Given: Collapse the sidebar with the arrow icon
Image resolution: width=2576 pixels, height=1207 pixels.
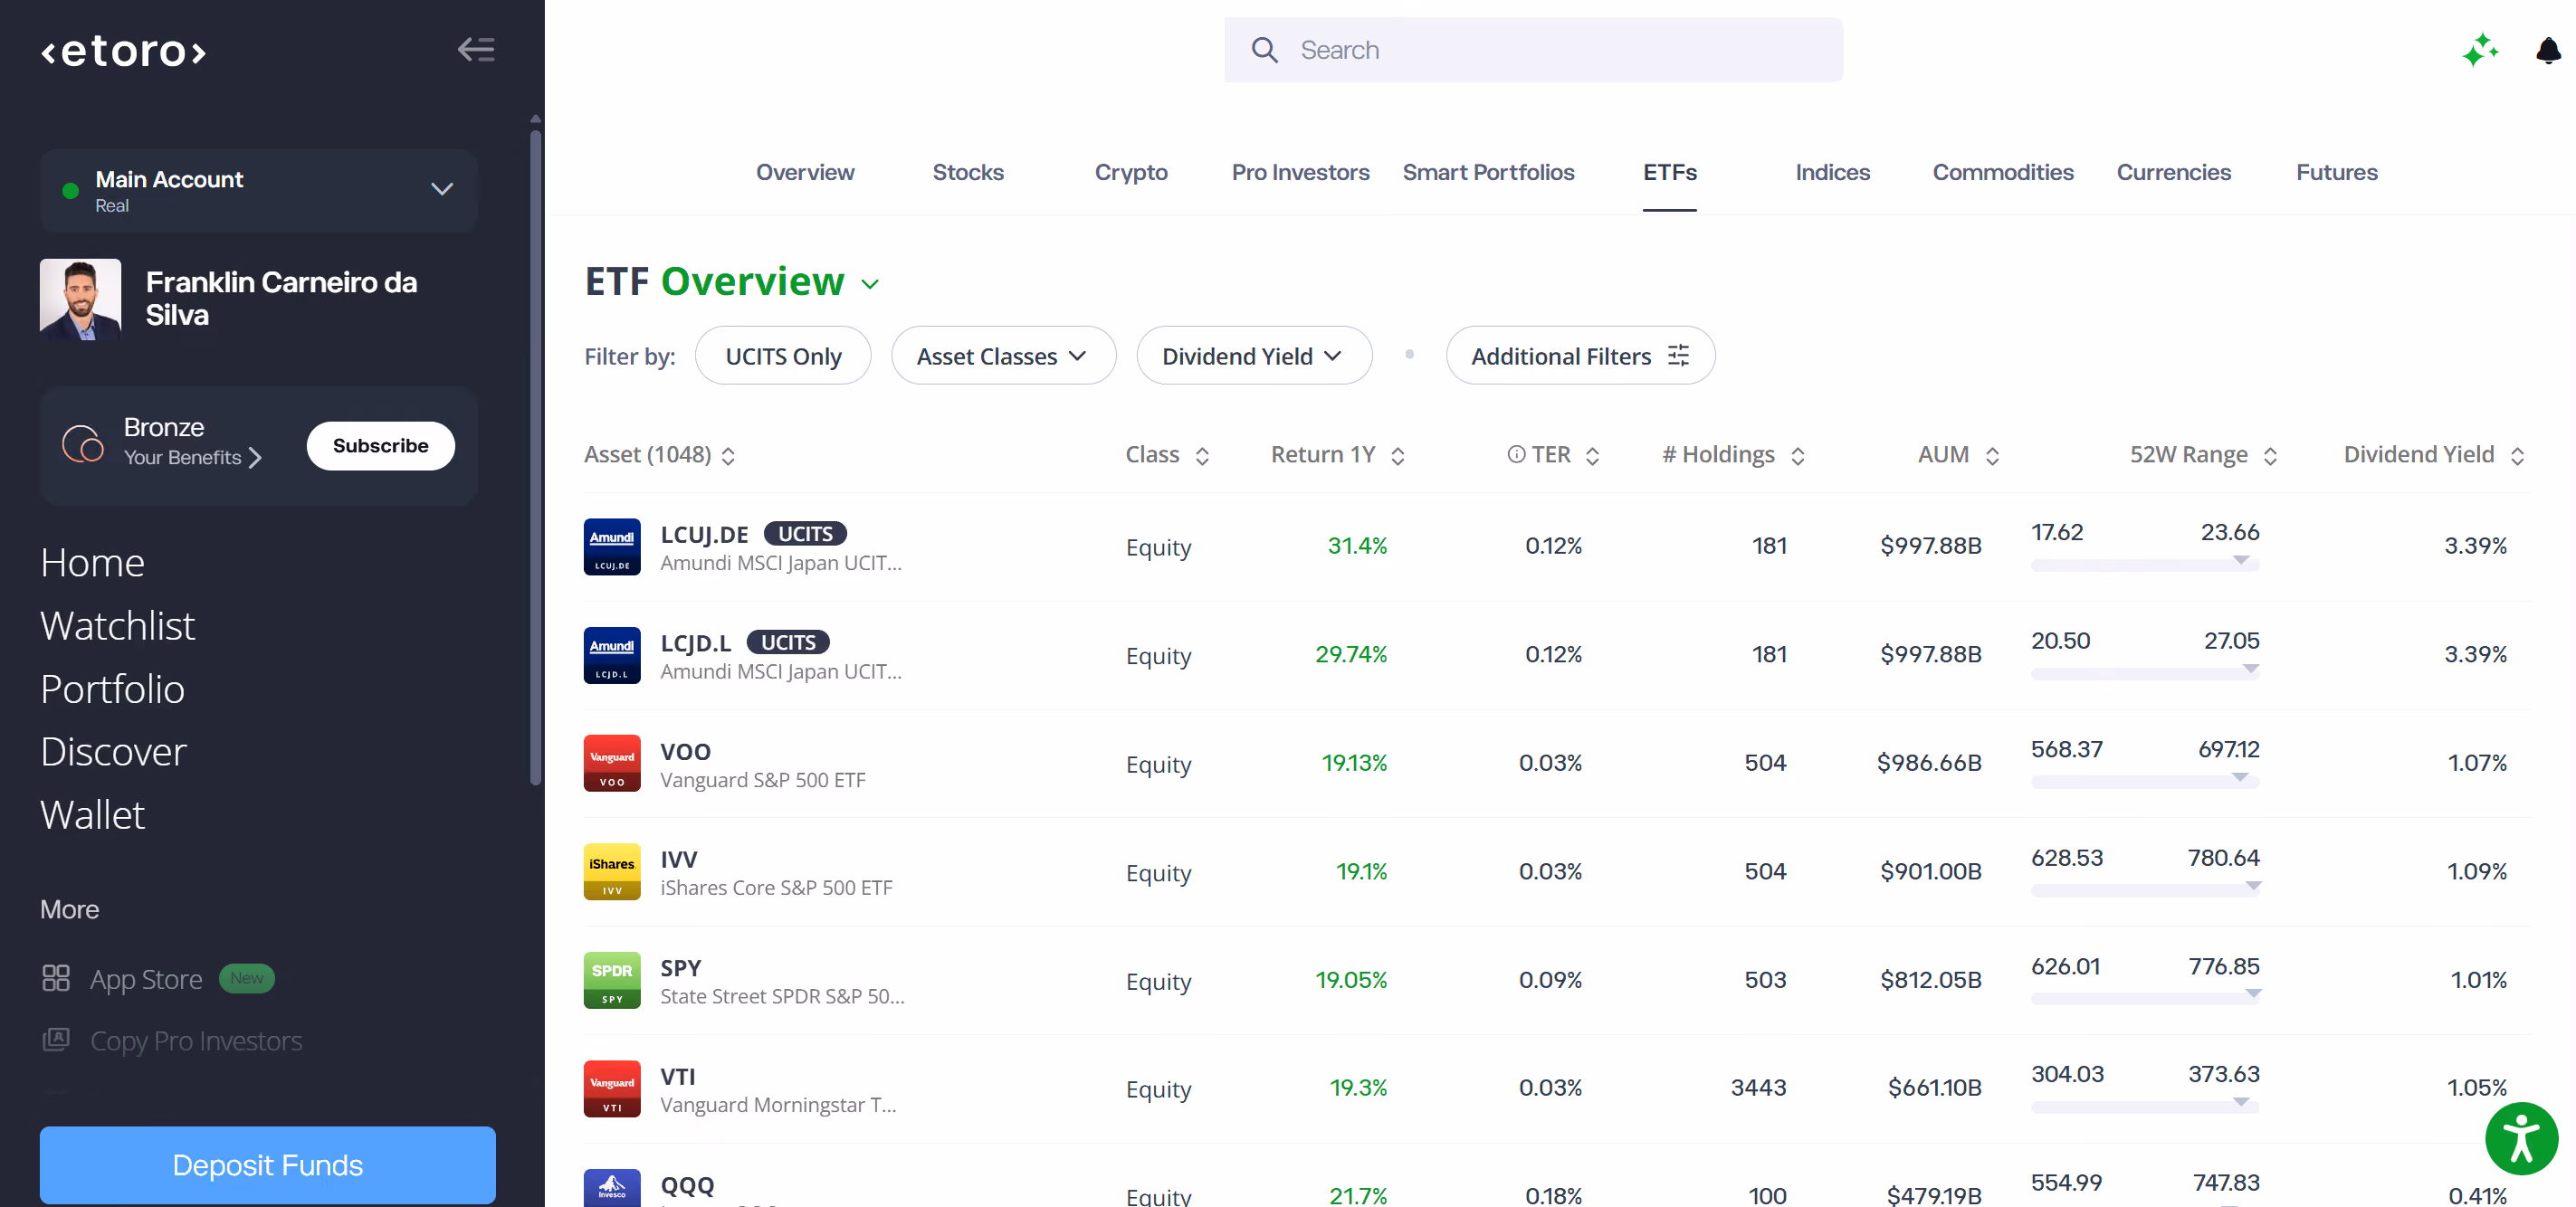Looking at the screenshot, I should point(476,49).
